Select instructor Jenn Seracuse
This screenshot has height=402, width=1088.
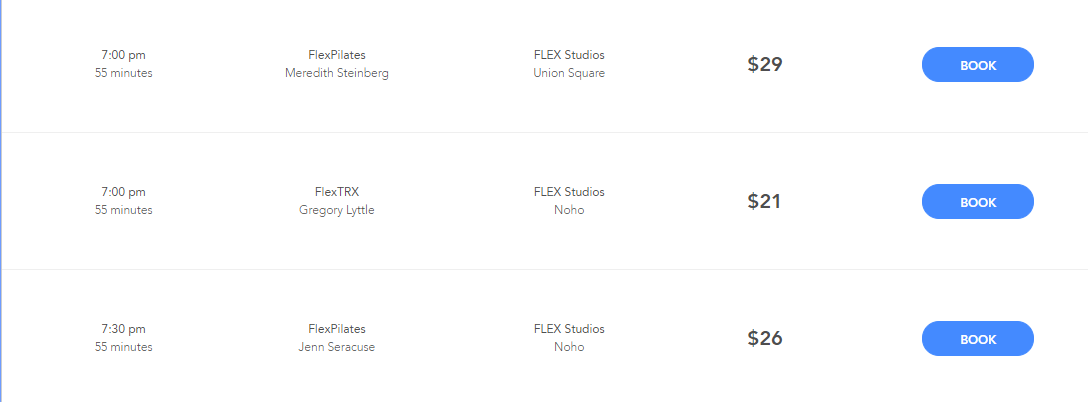[x=337, y=347]
